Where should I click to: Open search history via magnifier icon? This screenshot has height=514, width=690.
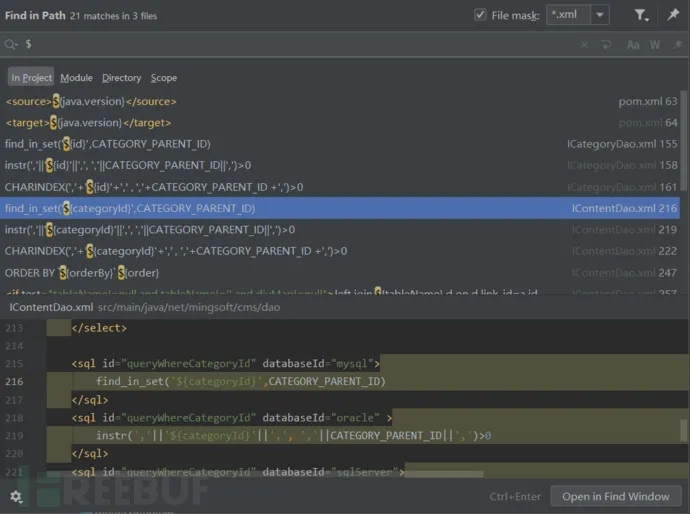(11, 45)
